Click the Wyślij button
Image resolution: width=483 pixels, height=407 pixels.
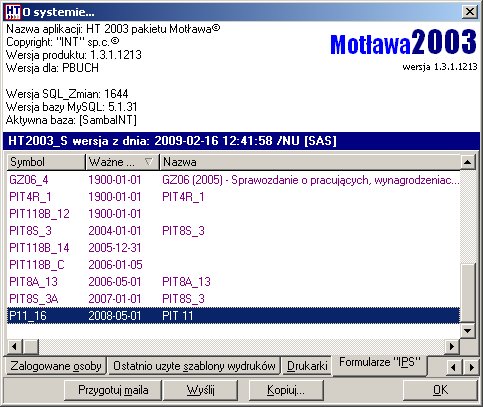200,390
